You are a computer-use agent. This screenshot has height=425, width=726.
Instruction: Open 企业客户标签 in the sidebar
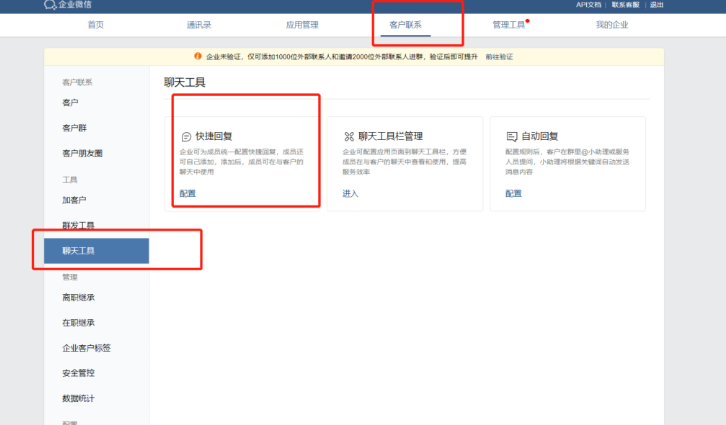pyautogui.click(x=86, y=348)
